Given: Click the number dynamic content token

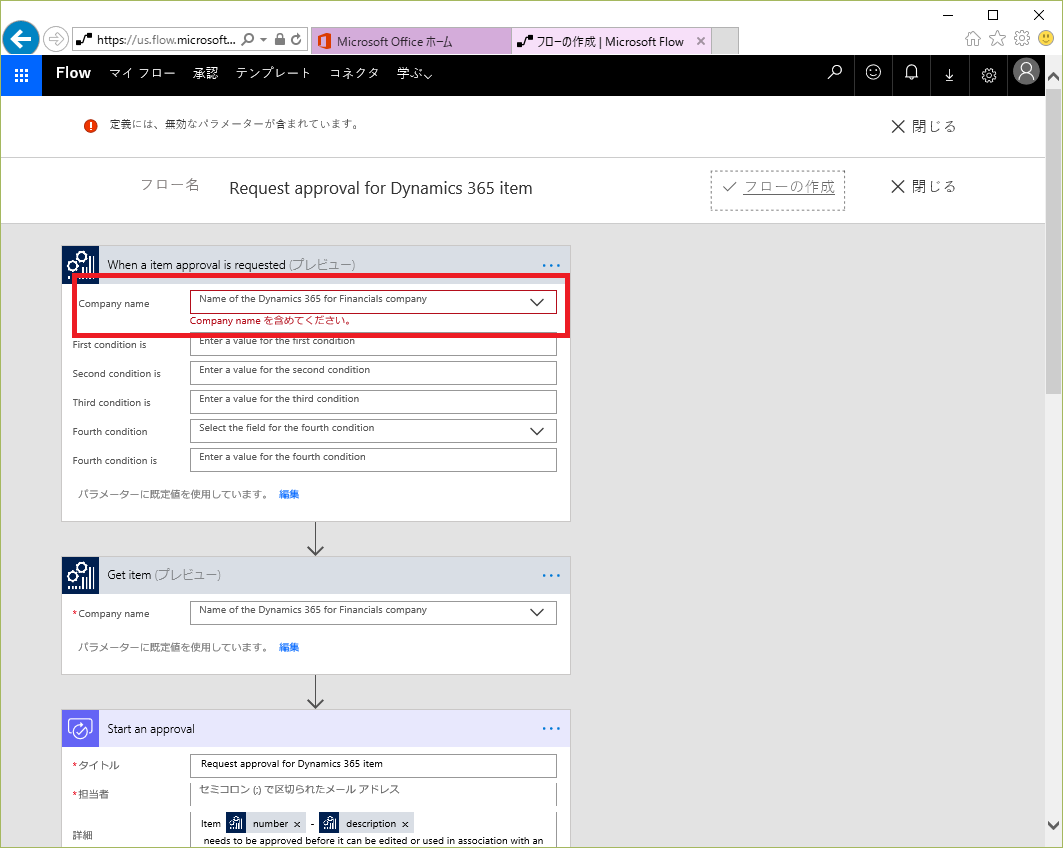Looking at the screenshot, I should [x=264, y=824].
